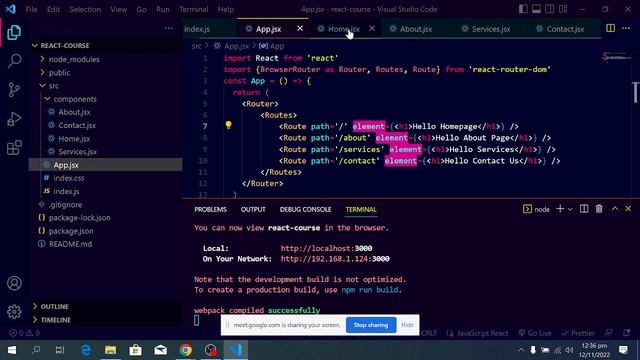Switch to Home.jsx editor tab
The image size is (640, 360).
click(x=344, y=29)
